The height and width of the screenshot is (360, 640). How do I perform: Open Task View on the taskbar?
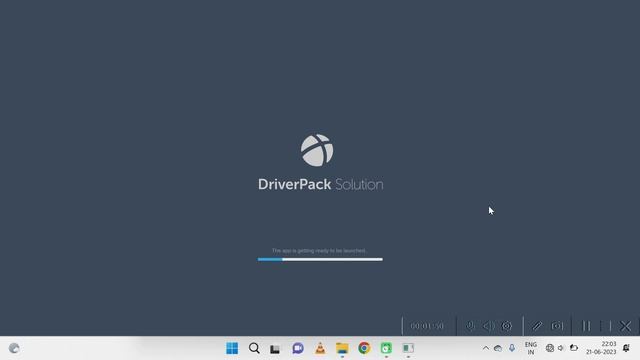pos(275,349)
